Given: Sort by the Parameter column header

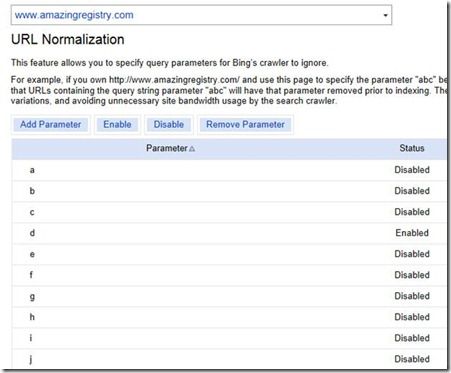Looking at the screenshot, I should 167,148.
